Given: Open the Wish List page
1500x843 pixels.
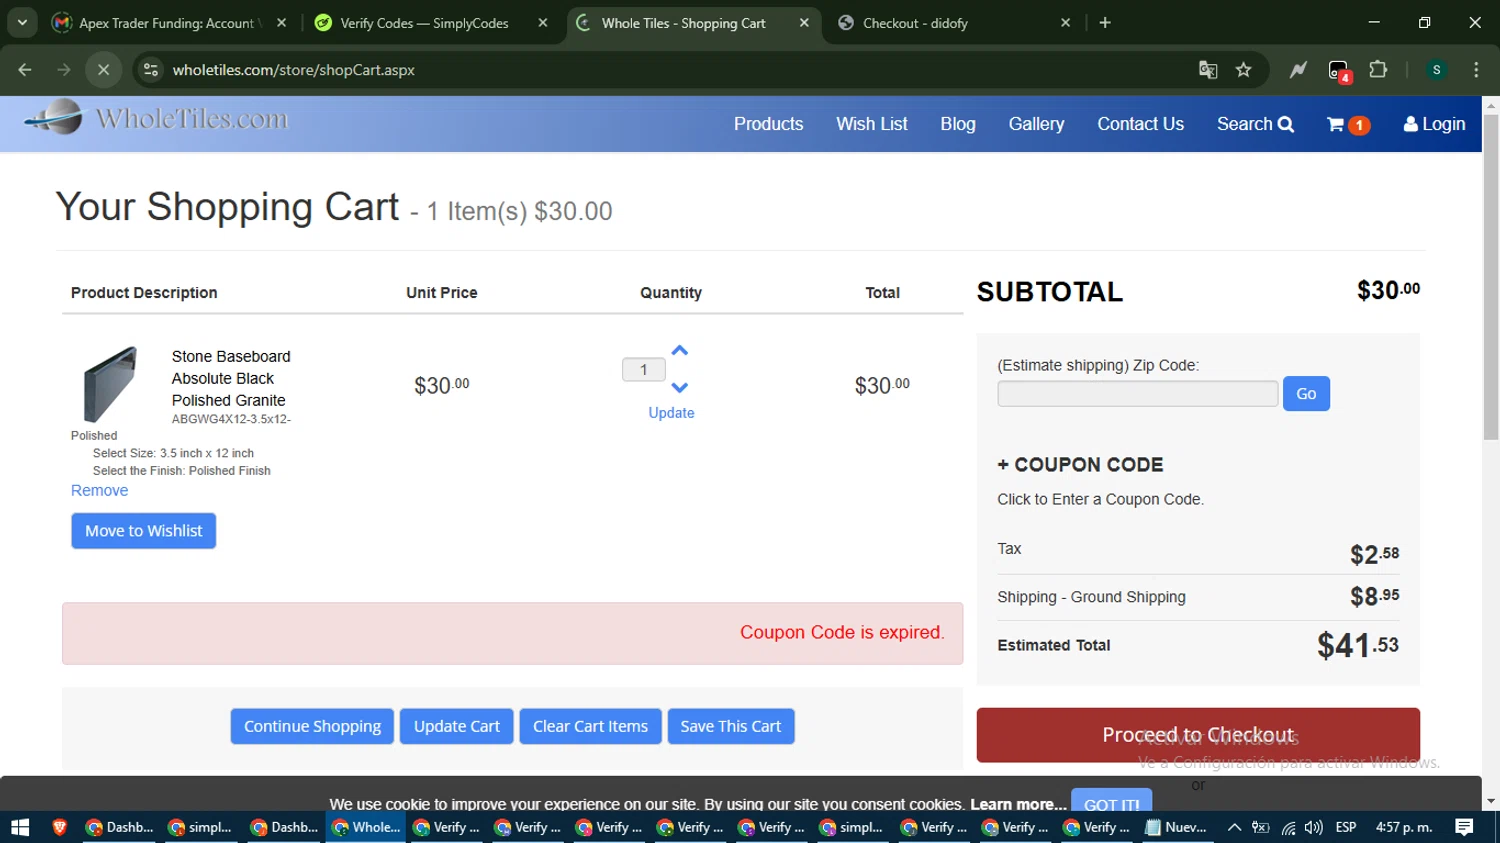Looking at the screenshot, I should 872,124.
